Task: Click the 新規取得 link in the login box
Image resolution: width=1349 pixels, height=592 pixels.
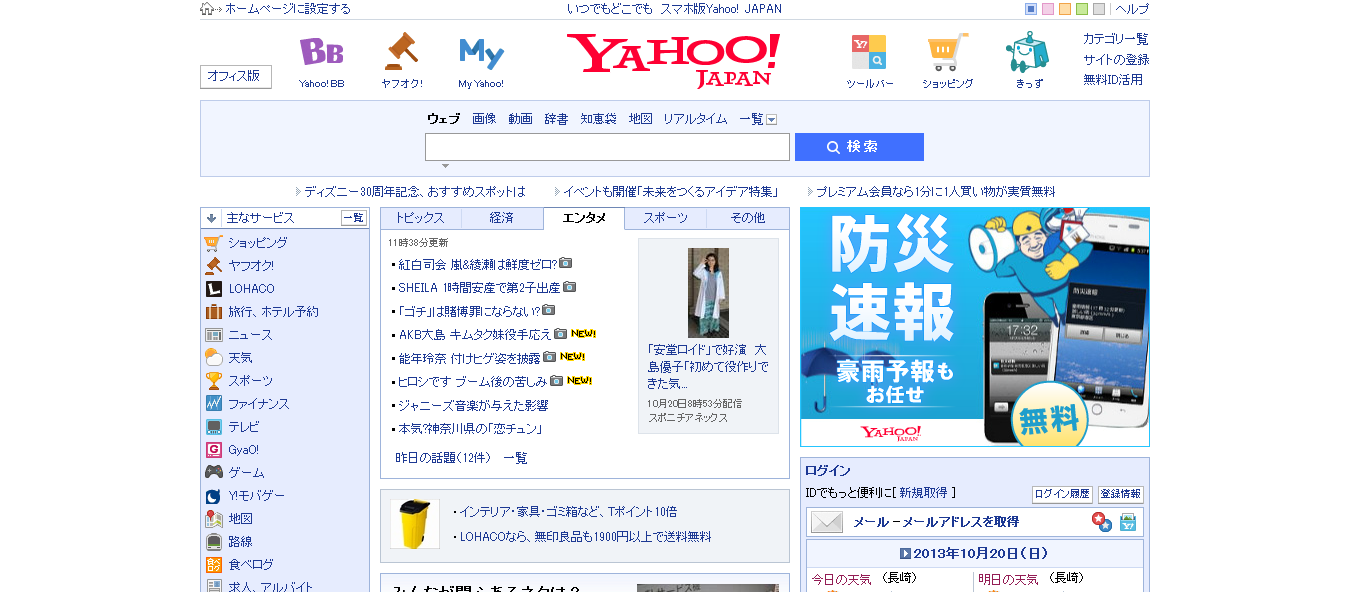Action: pyautogui.click(x=923, y=493)
